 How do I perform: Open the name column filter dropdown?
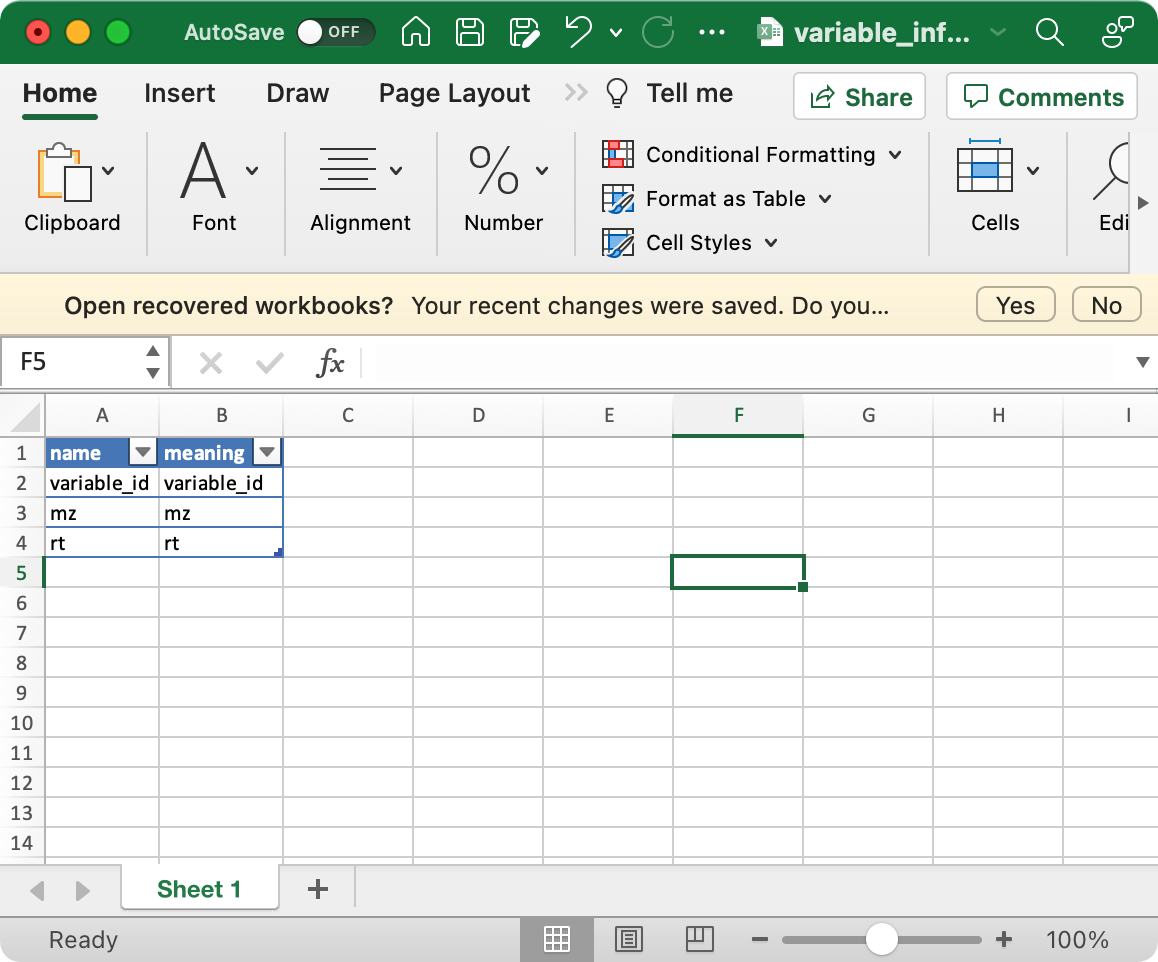click(142, 452)
